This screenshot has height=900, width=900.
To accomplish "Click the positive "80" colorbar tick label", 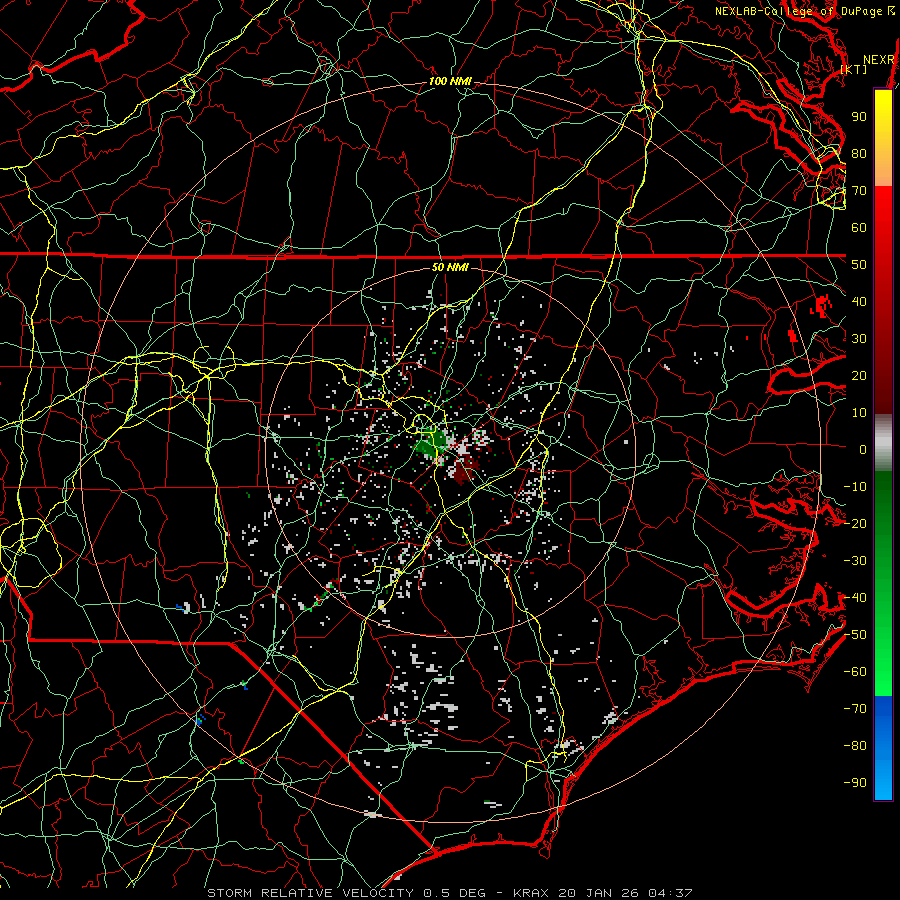I will pyautogui.click(x=859, y=154).
